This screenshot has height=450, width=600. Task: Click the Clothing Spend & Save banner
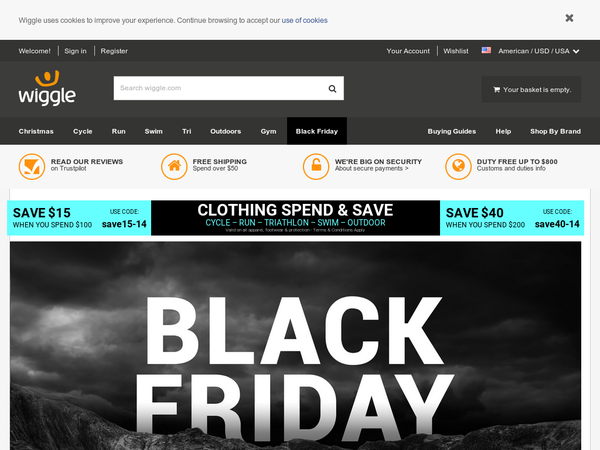tap(295, 218)
